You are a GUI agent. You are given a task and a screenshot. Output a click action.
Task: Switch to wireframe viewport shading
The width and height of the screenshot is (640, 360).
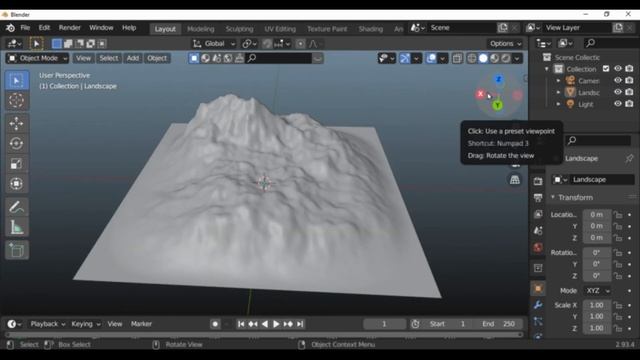point(472,58)
